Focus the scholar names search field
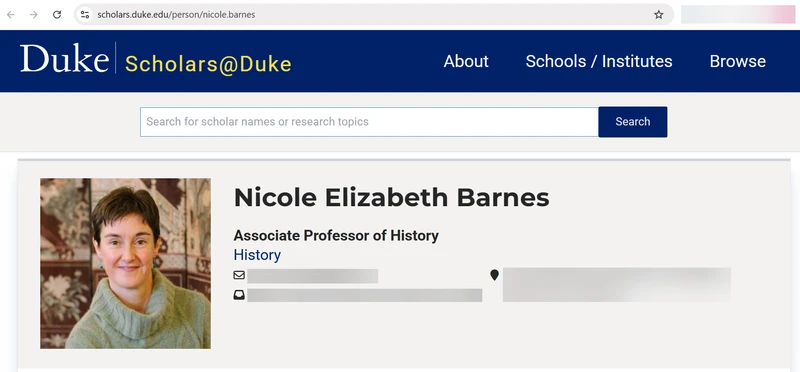Viewport: 800px width, 372px height. (x=369, y=122)
